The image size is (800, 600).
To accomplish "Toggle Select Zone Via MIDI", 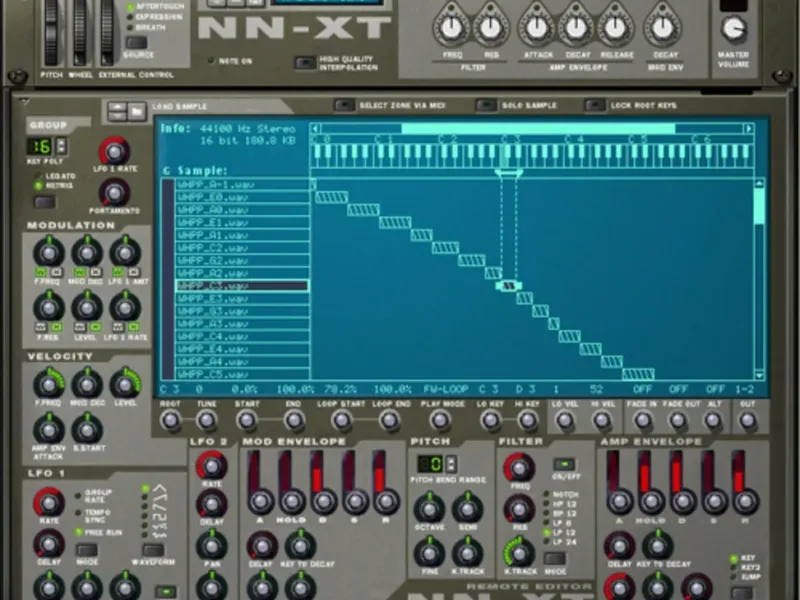I will [x=344, y=106].
